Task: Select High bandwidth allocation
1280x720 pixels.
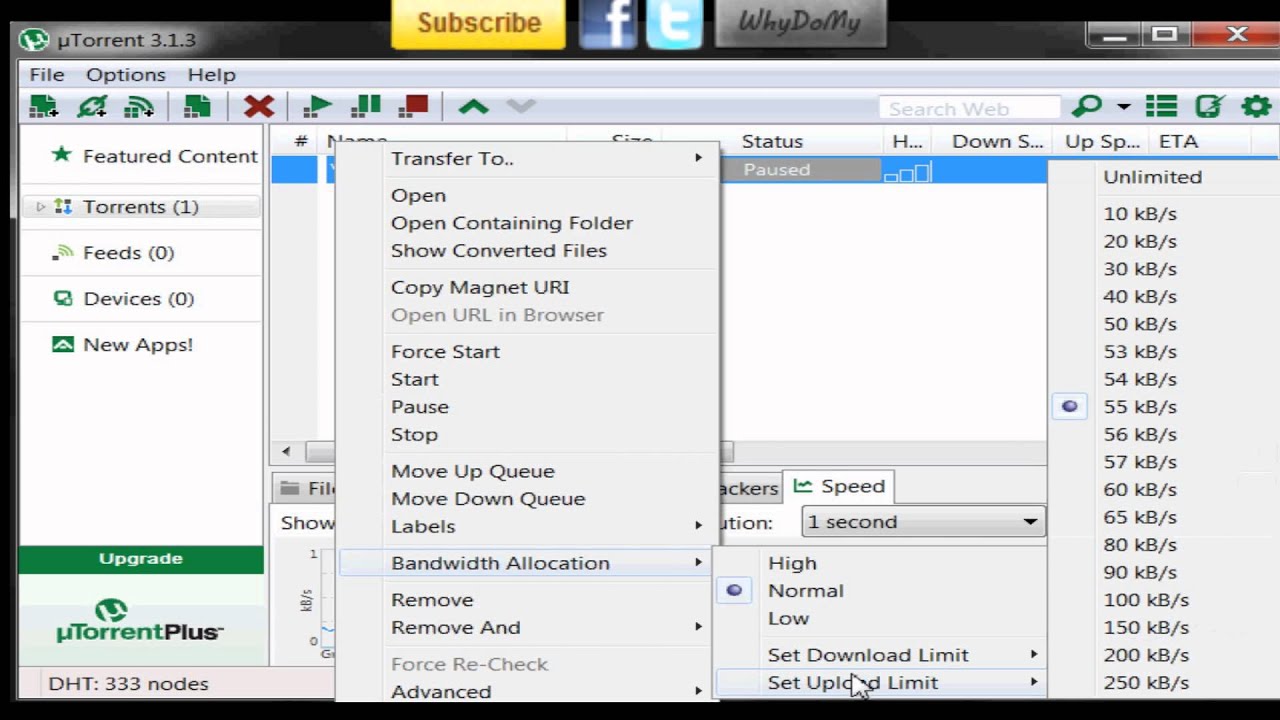Action: pyautogui.click(x=792, y=563)
